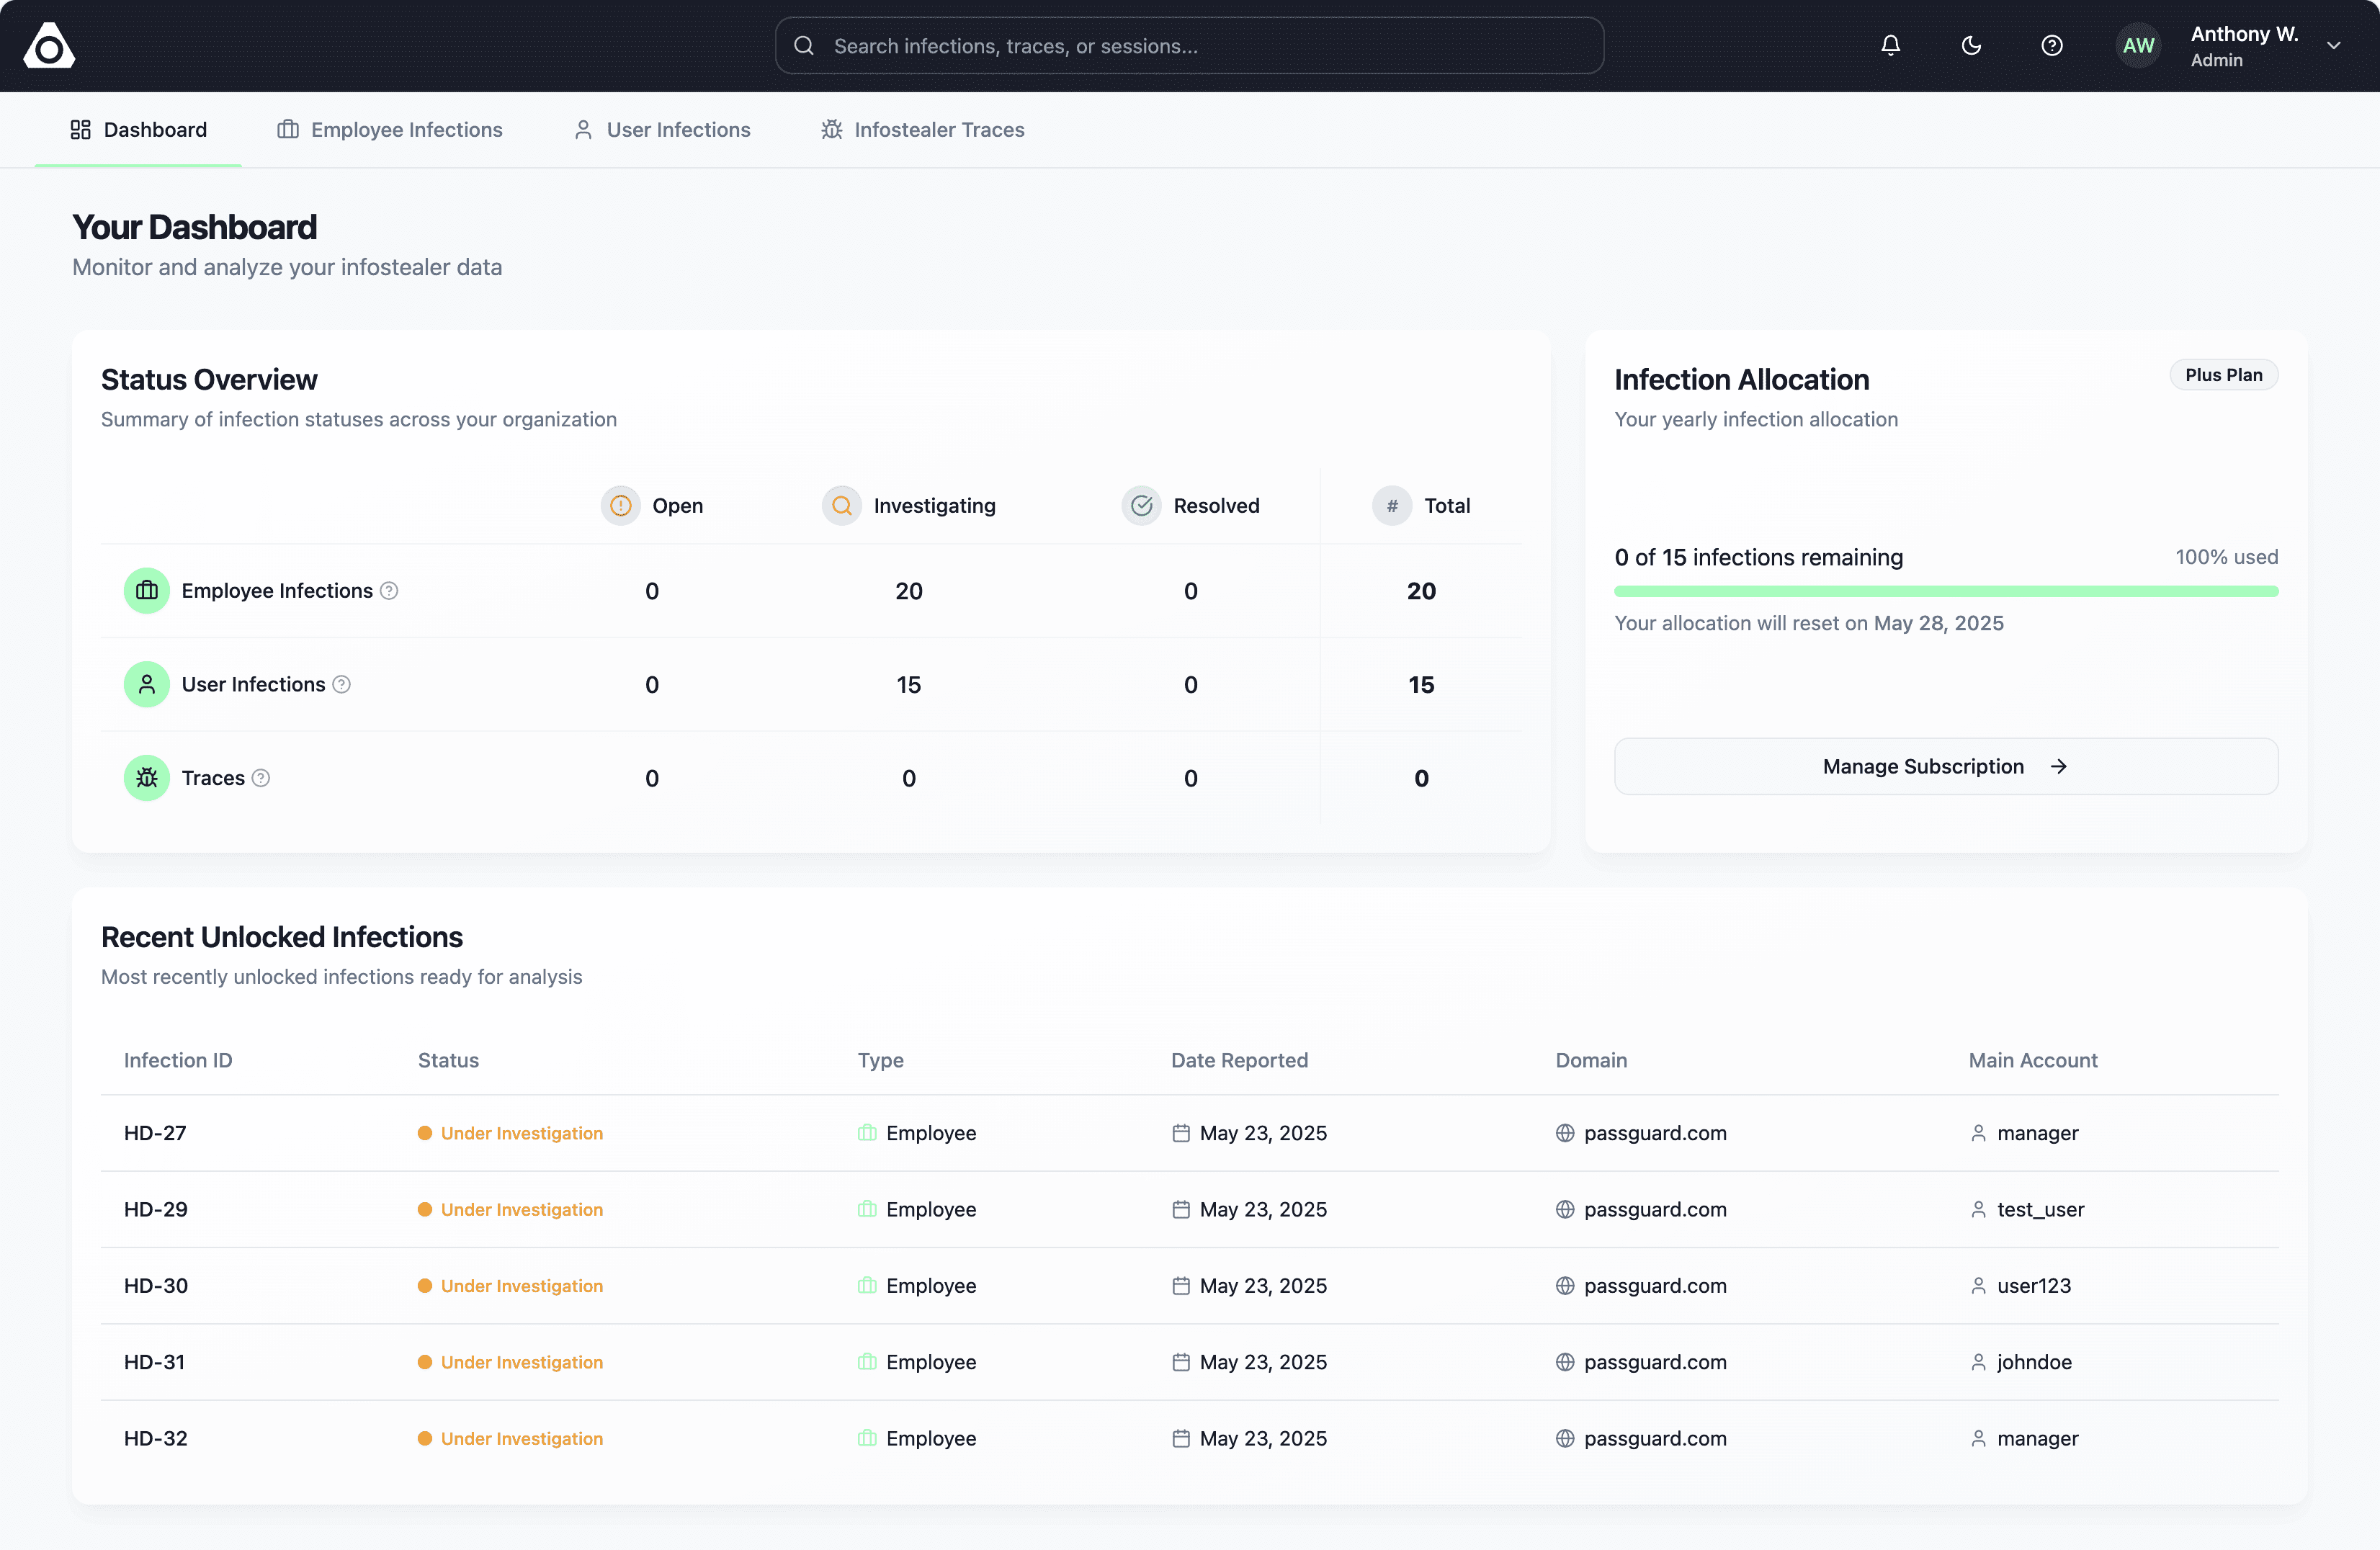Focus the search infections input field
Screen dimensions: 2380x1550
pos(1190,46)
